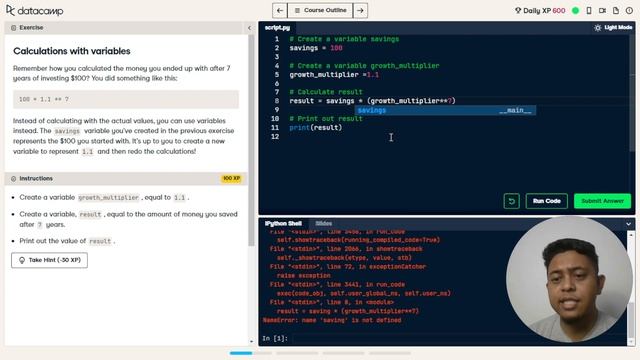Select the script.py tab

tap(277, 28)
